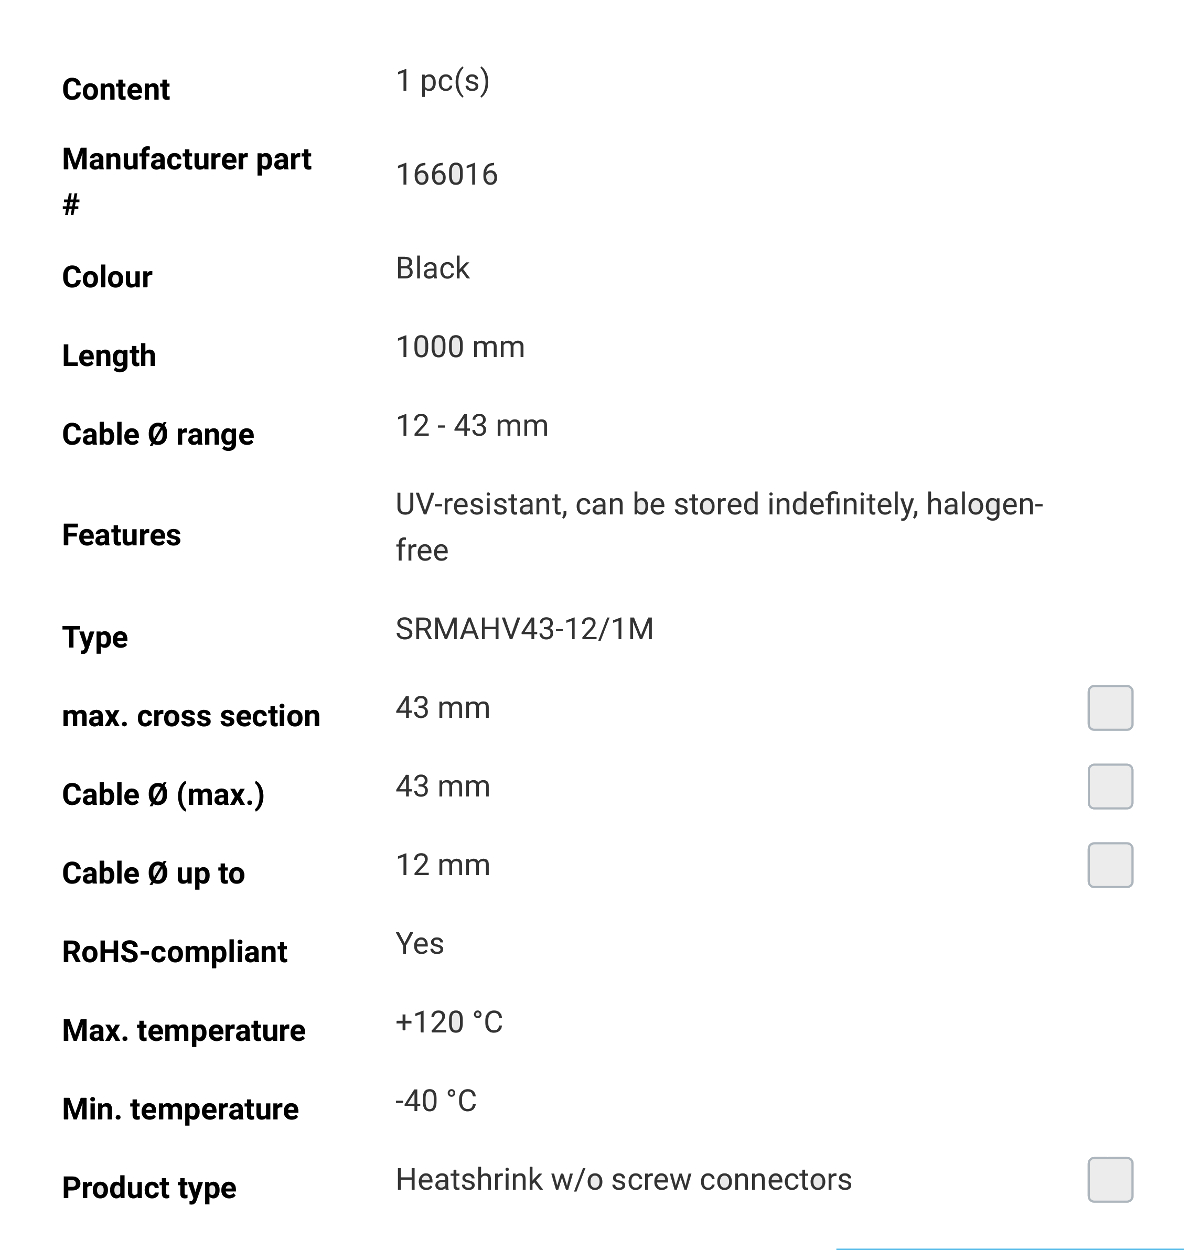Click the 1000 mm length value

[460, 347]
